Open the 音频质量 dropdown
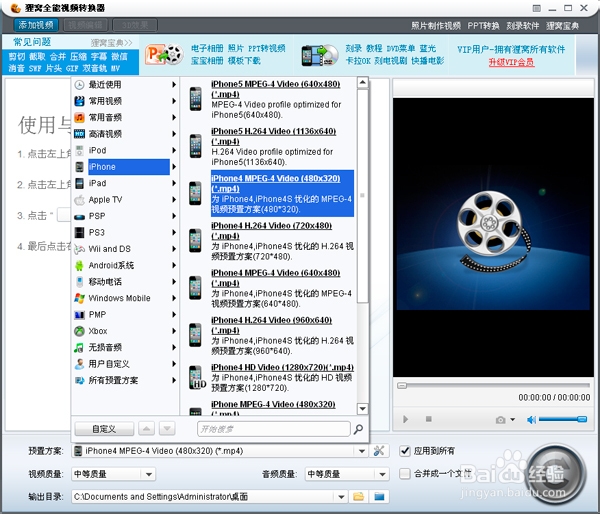Screen dimensions: 600x514 click(382, 475)
